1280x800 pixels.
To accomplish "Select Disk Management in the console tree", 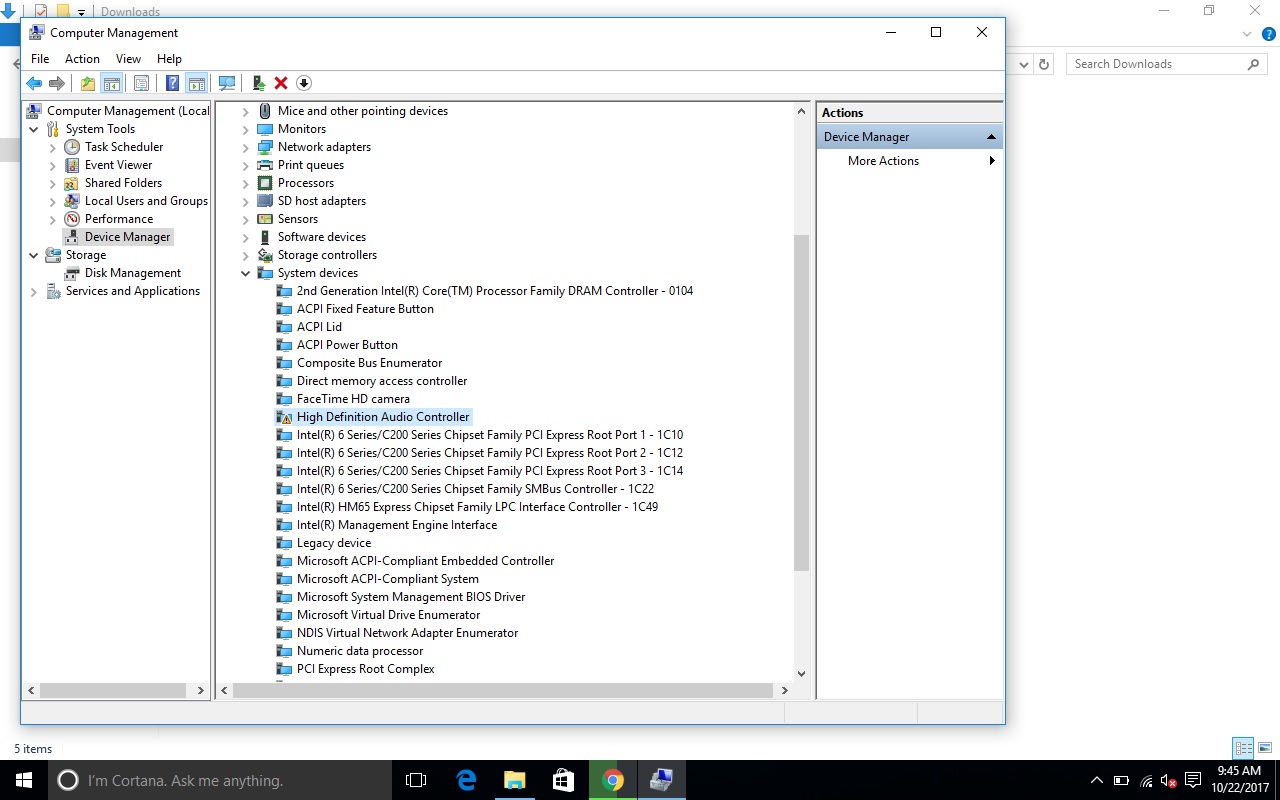I will coord(132,273).
